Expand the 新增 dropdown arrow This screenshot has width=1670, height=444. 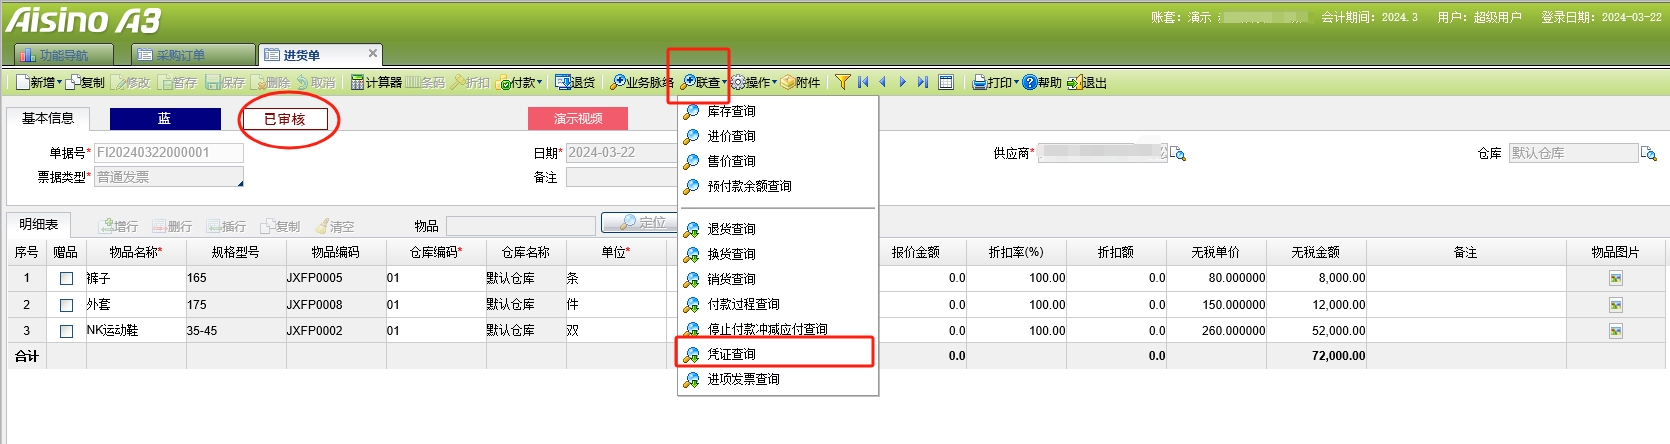59,83
